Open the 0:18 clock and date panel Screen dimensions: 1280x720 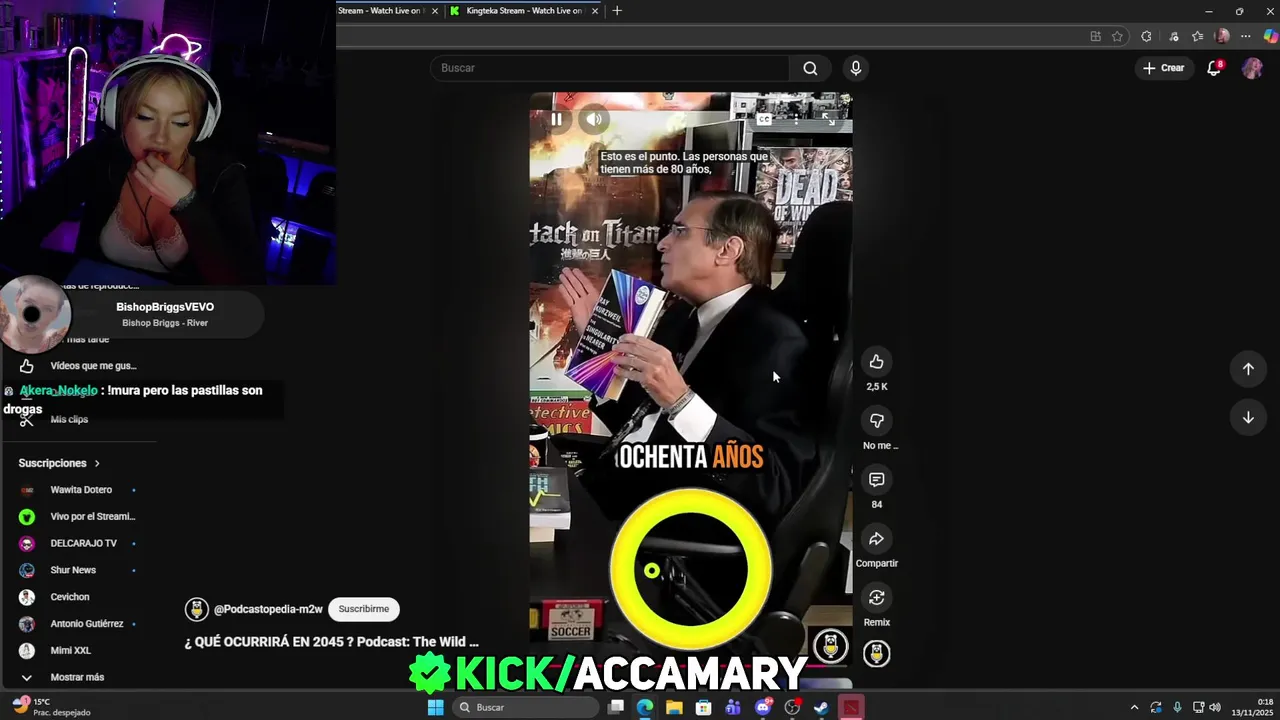(1252, 707)
